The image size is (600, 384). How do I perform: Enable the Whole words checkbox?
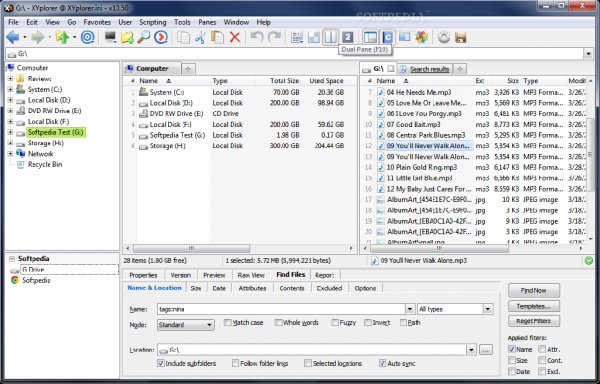point(278,322)
